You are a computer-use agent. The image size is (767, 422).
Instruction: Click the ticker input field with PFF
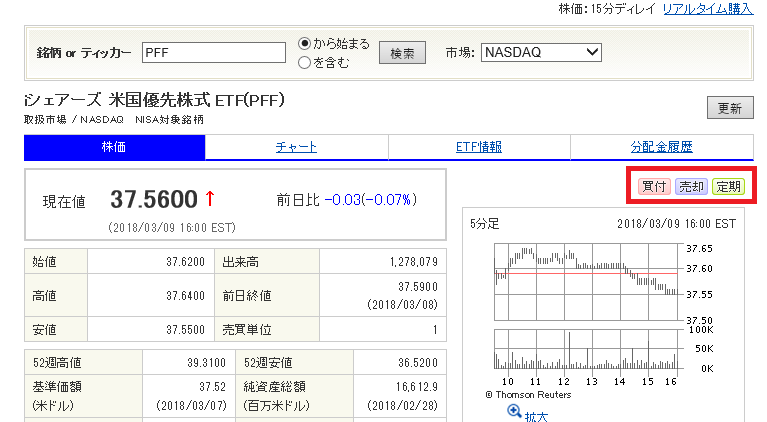[214, 52]
